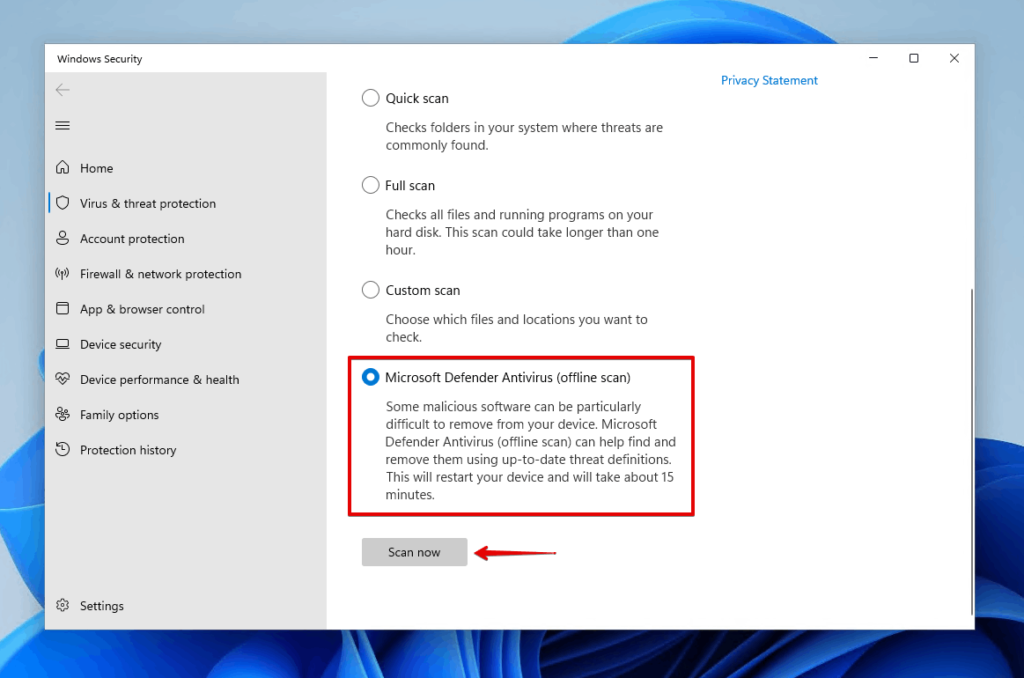Expand the hamburger navigation menu
Image resolution: width=1024 pixels, height=678 pixels.
63,125
